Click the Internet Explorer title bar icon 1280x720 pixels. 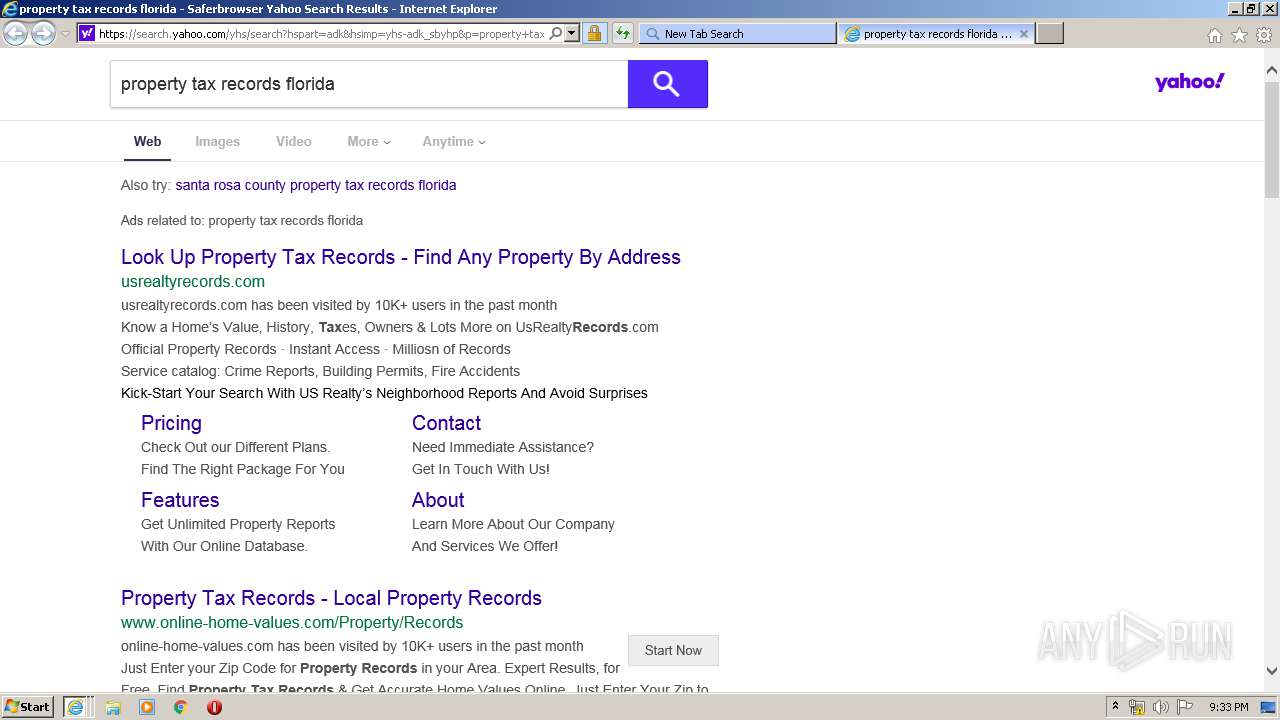[x=10, y=9]
